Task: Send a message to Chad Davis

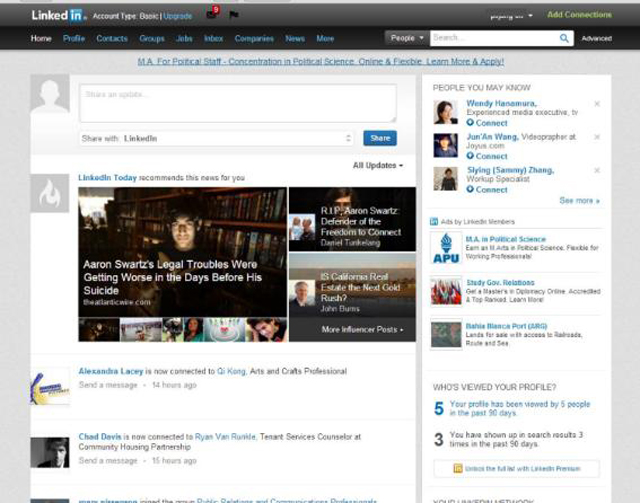Action: [x=108, y=461]
